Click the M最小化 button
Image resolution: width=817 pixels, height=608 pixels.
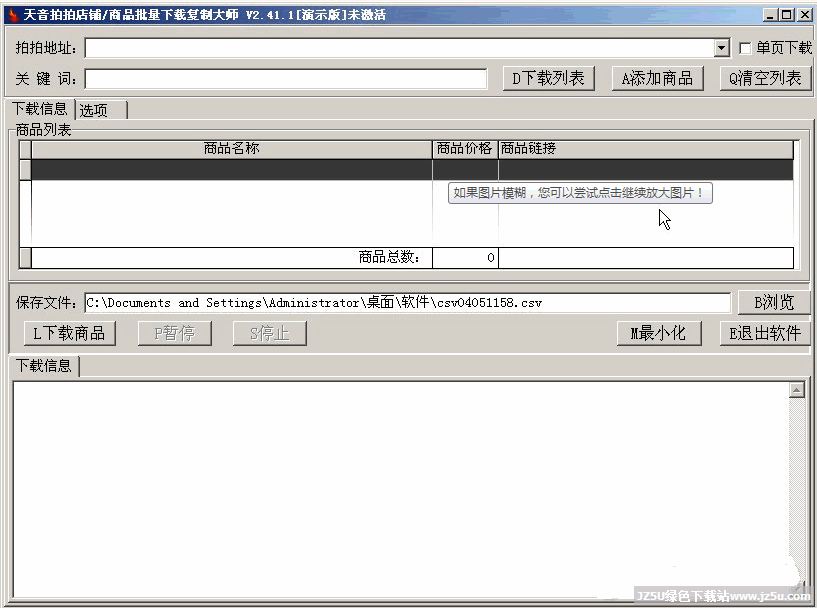(x=659, y=333)
